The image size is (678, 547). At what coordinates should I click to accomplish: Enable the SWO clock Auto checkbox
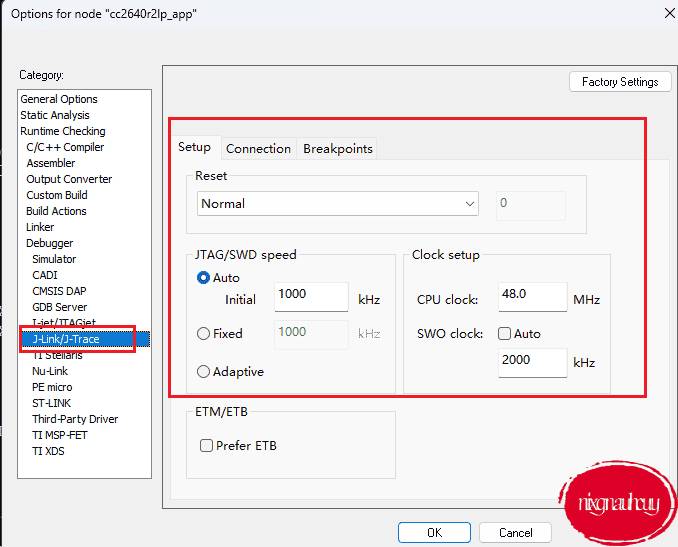505,334
